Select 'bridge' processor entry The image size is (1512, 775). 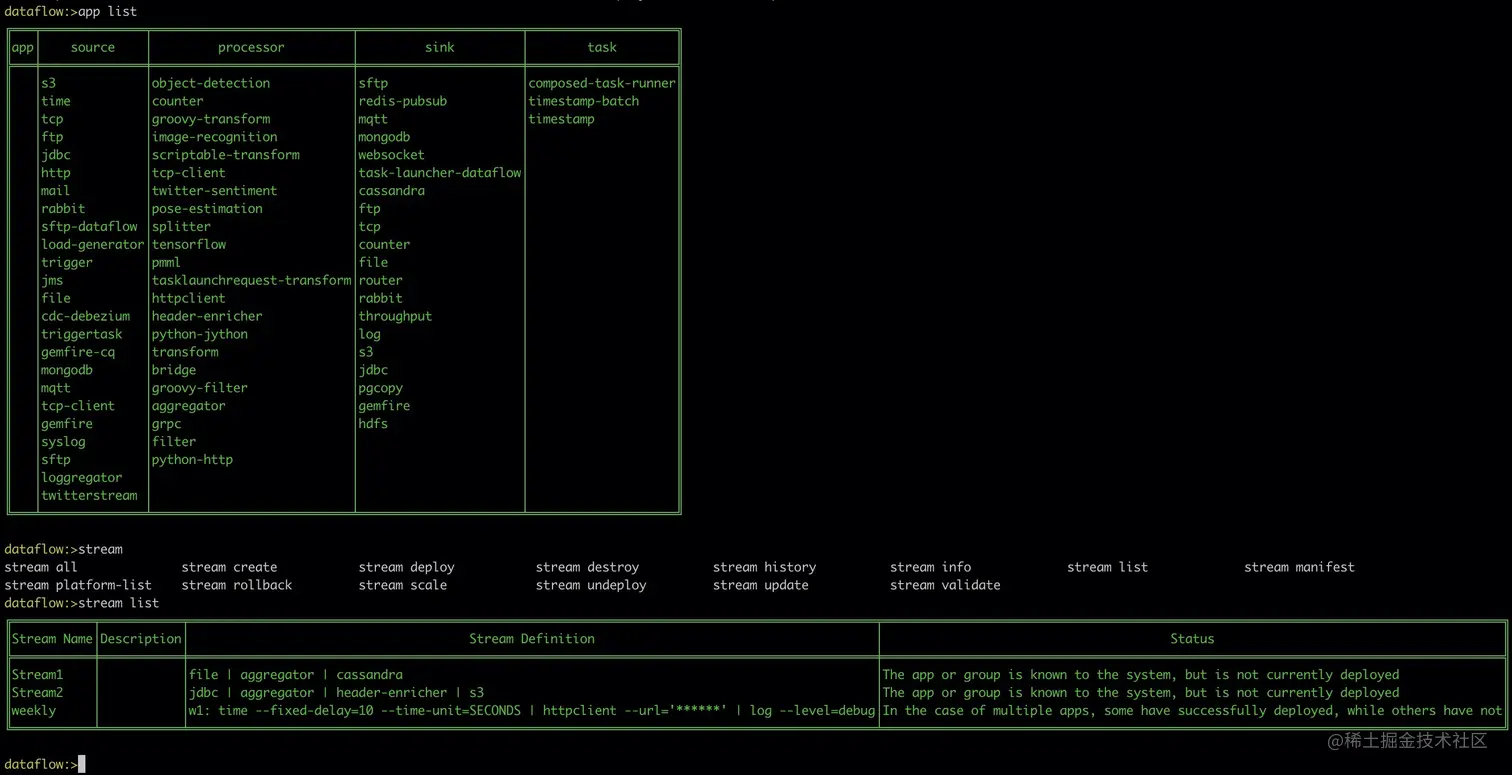click(x=174, y=370)
